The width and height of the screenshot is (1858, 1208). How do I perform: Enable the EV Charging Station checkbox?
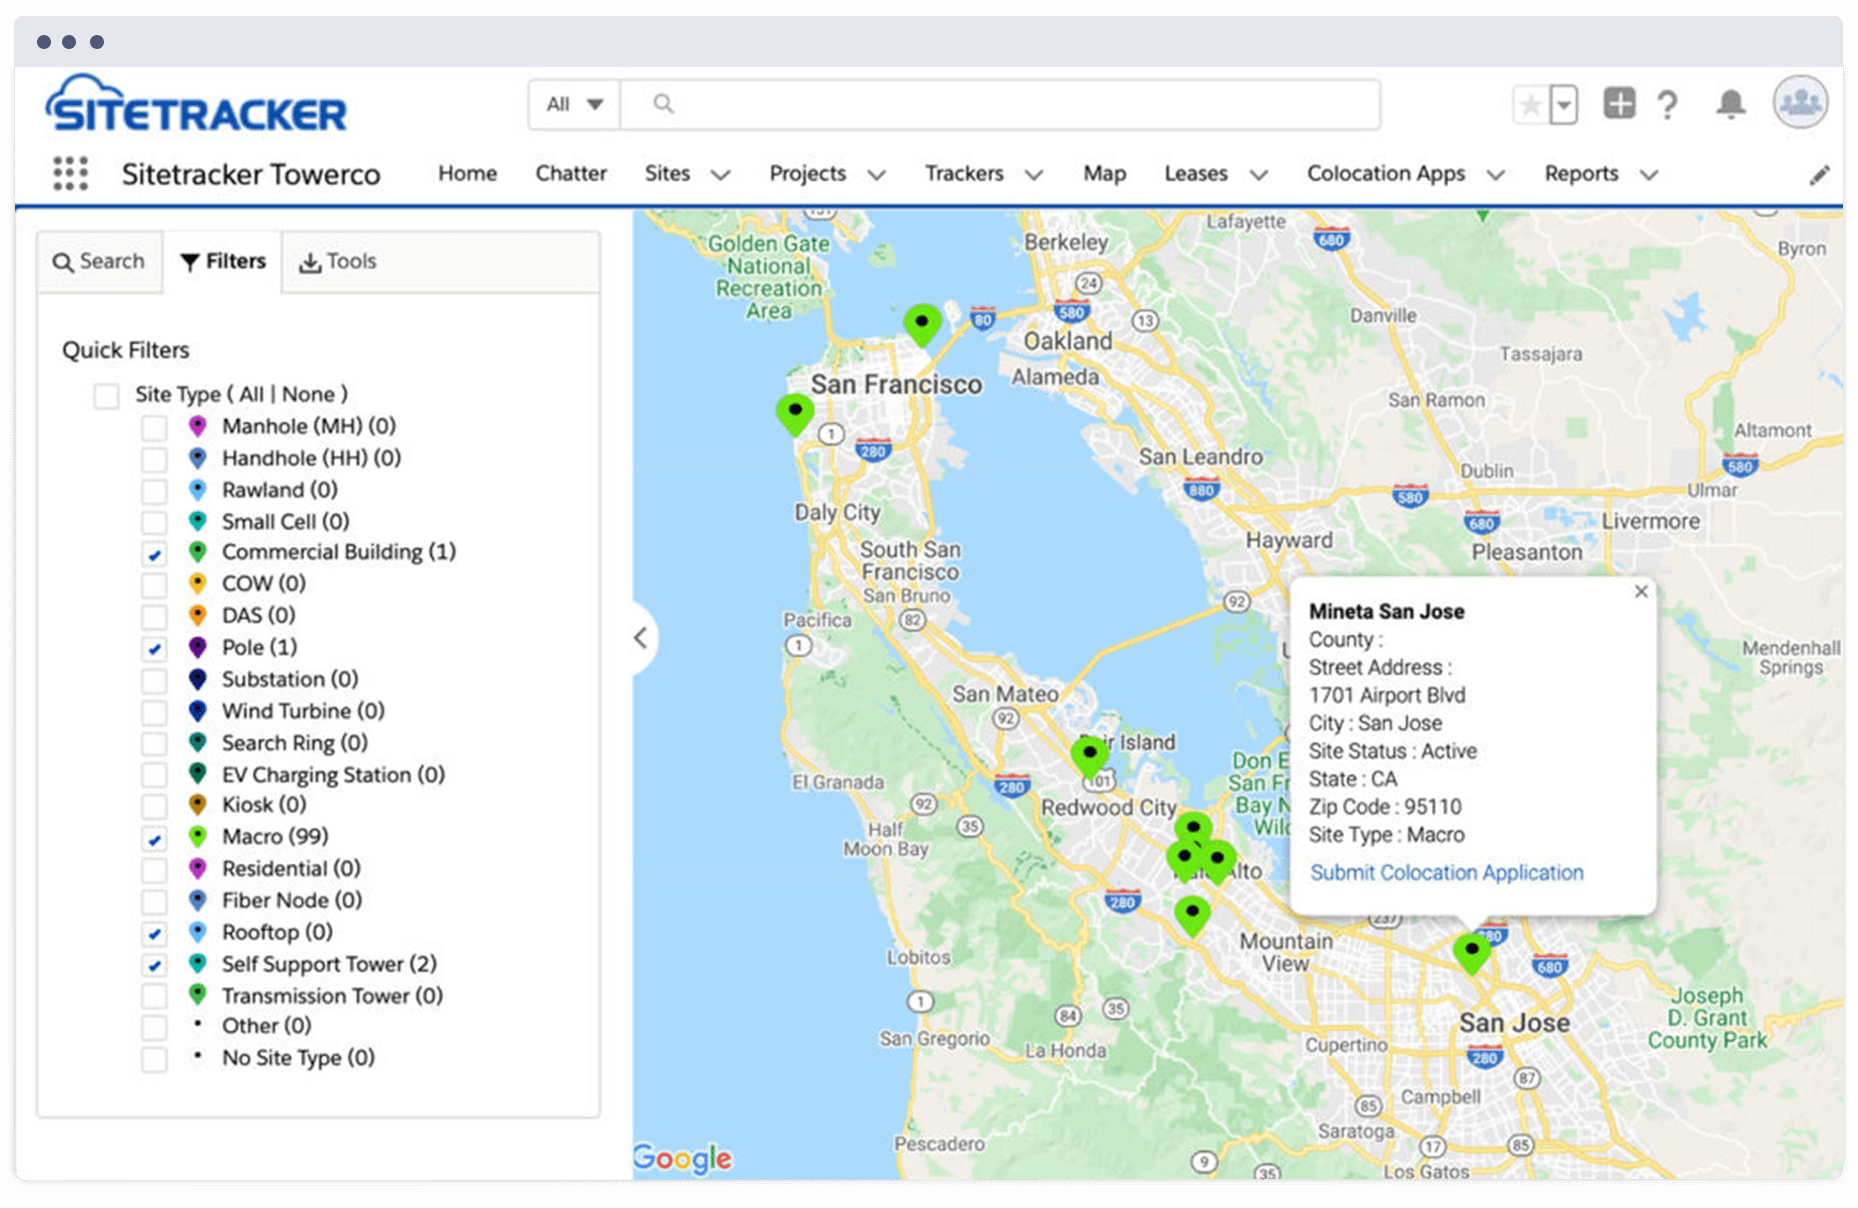(154, 775)
